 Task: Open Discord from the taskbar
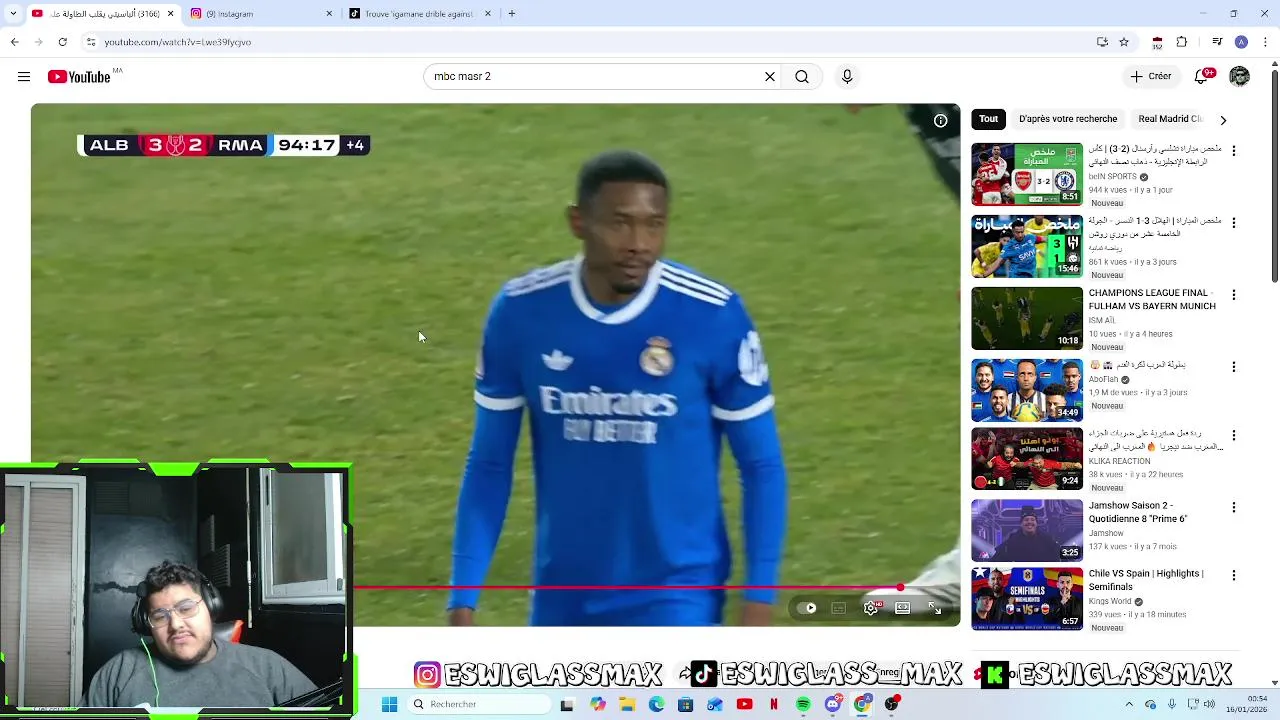pos(832,704)
